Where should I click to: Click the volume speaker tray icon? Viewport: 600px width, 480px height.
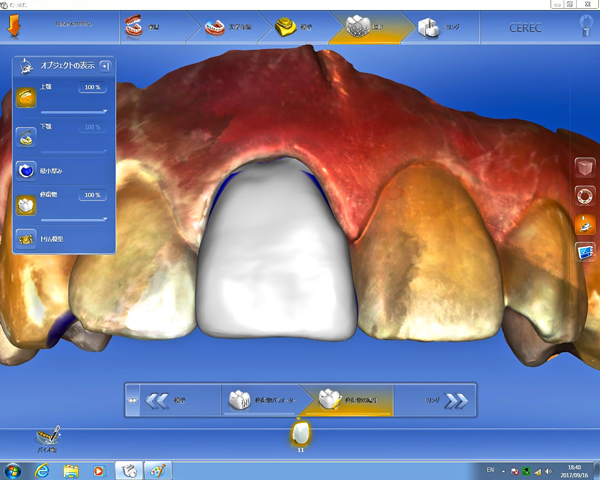tap(549, 472)
